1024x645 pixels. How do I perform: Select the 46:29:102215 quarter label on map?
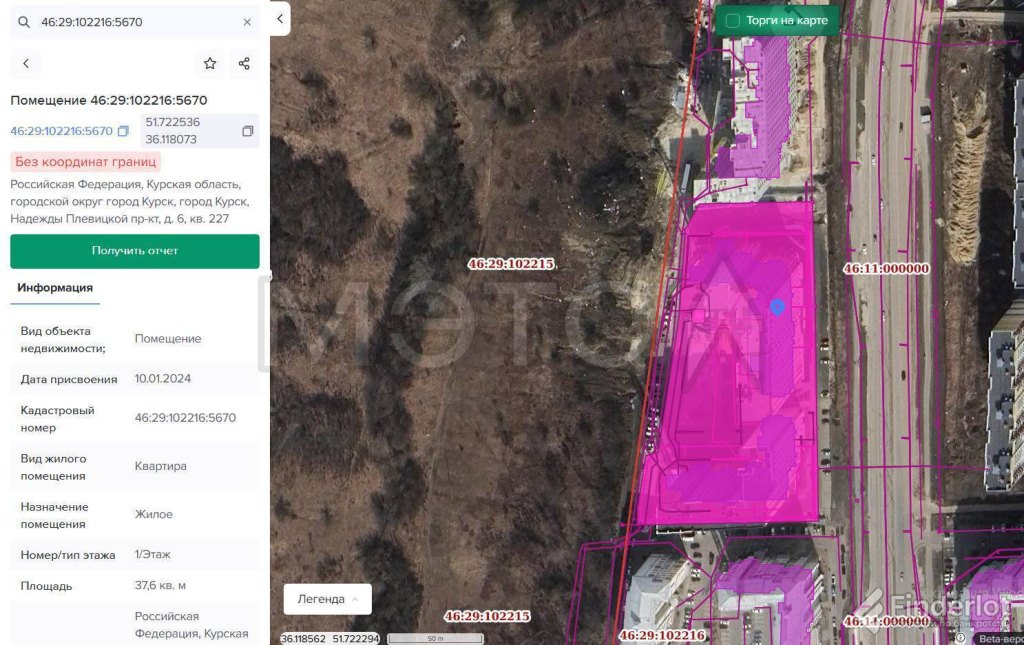[x=510, y=264]
